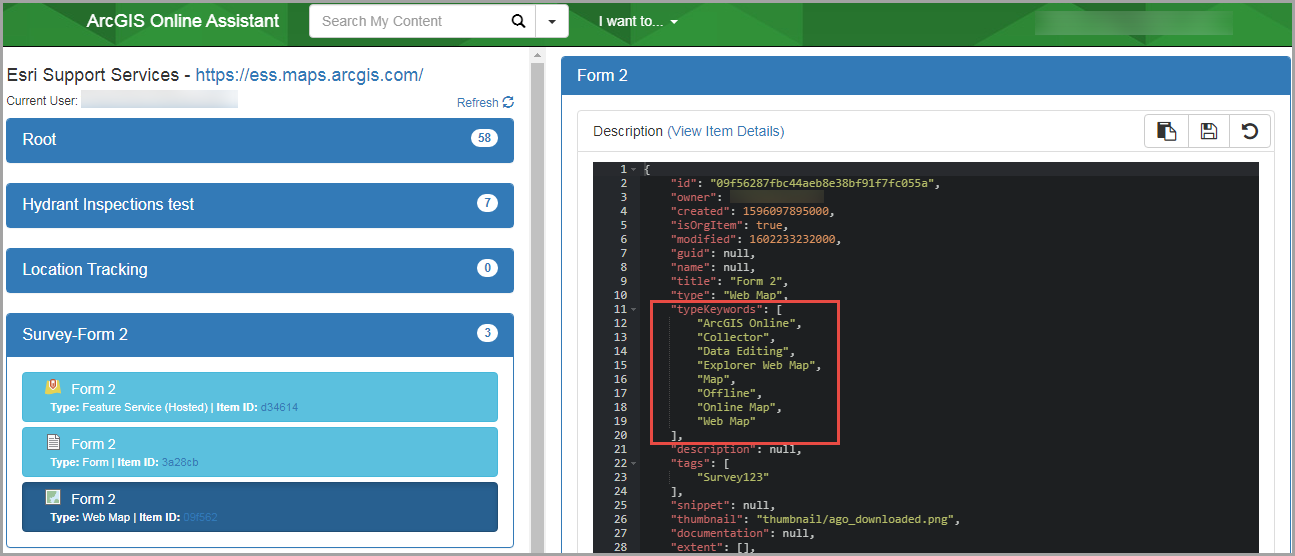Click the Web Map item icon
Image resolution: width=1295 pixels, height=556 pixels.
click(x=53, y=497)
